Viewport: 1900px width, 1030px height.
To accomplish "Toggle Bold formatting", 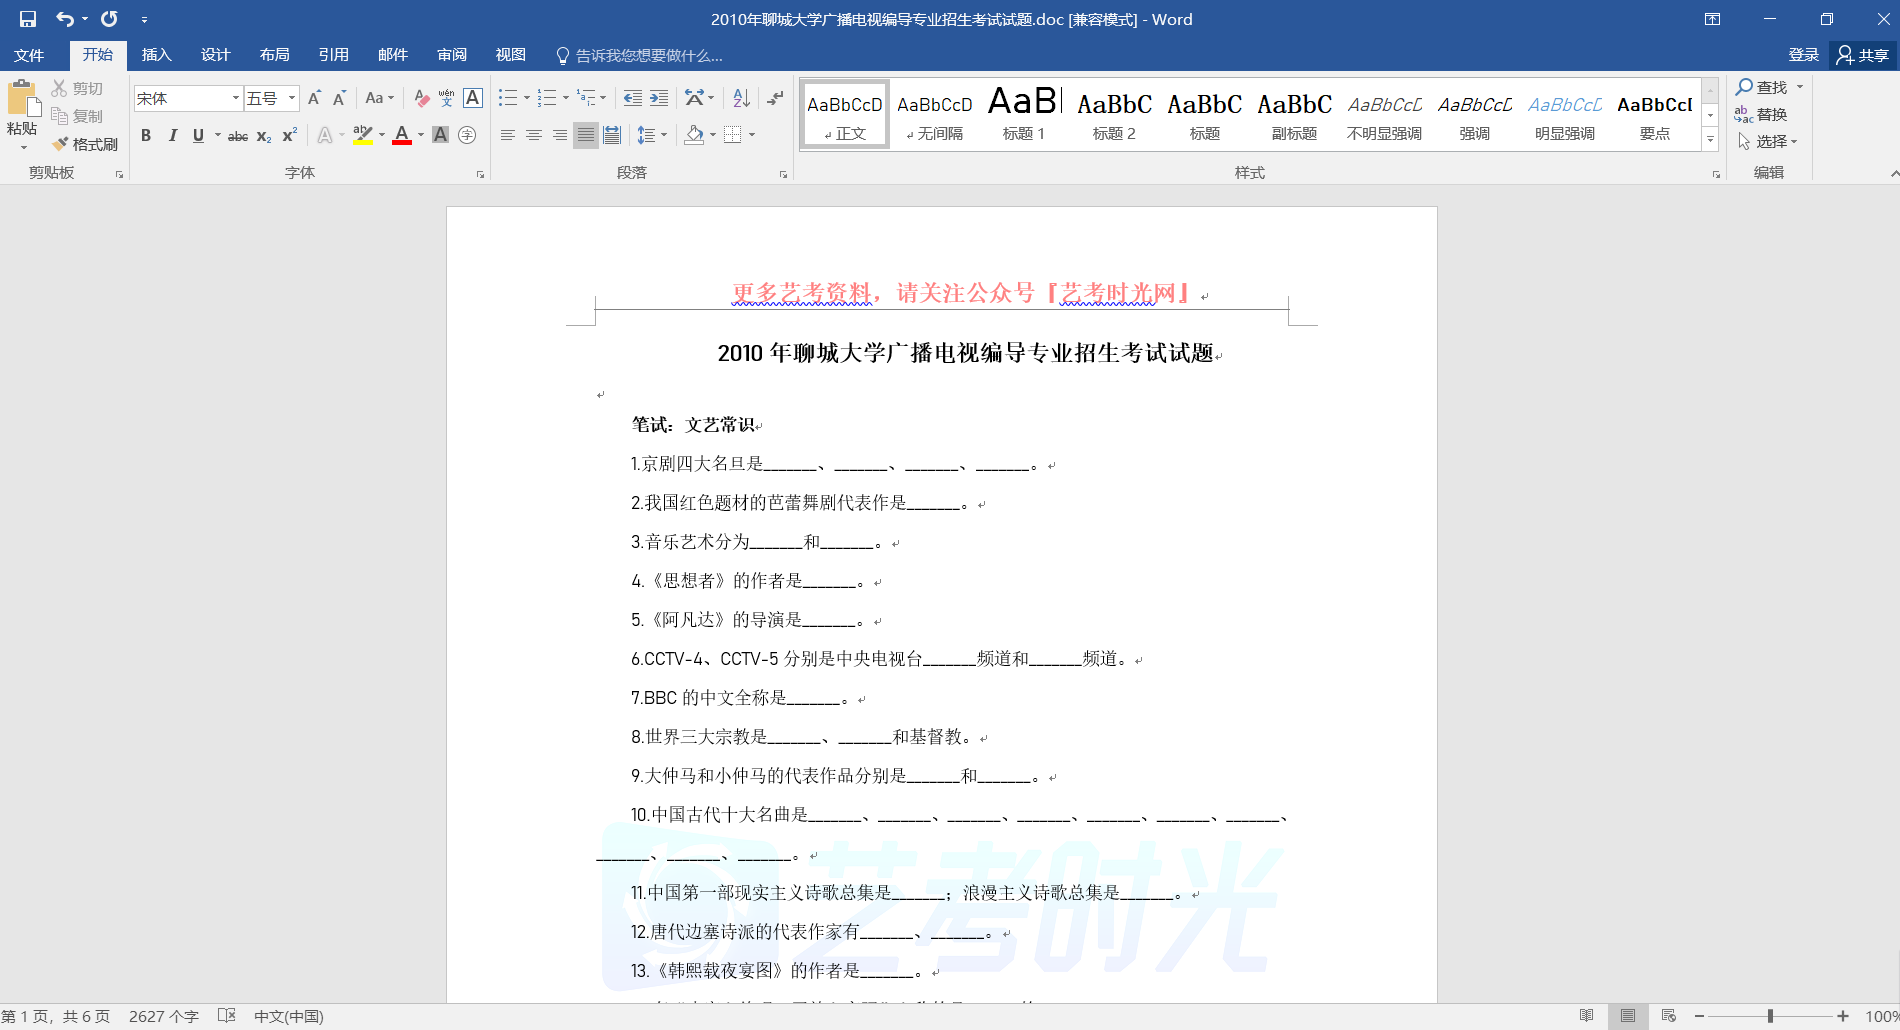I will 146,135.
